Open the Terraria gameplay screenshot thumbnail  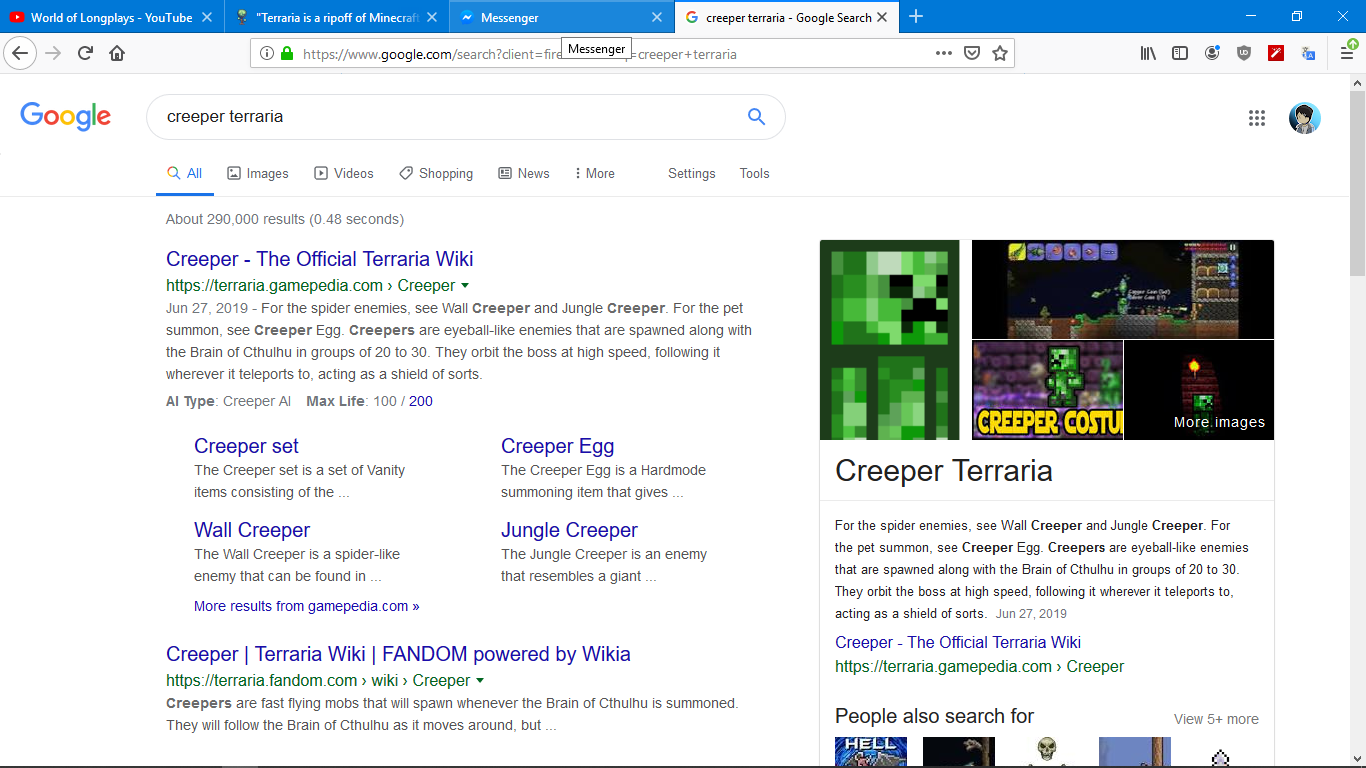click(1123, 289)
